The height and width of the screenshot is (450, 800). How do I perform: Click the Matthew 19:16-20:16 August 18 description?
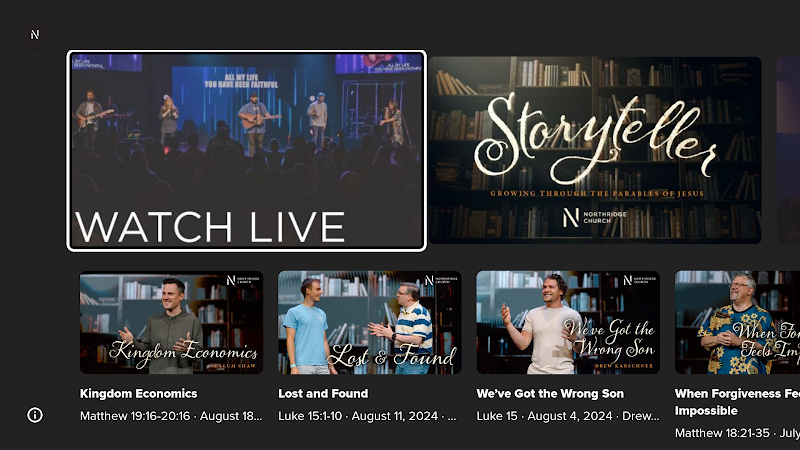(171, 416)
